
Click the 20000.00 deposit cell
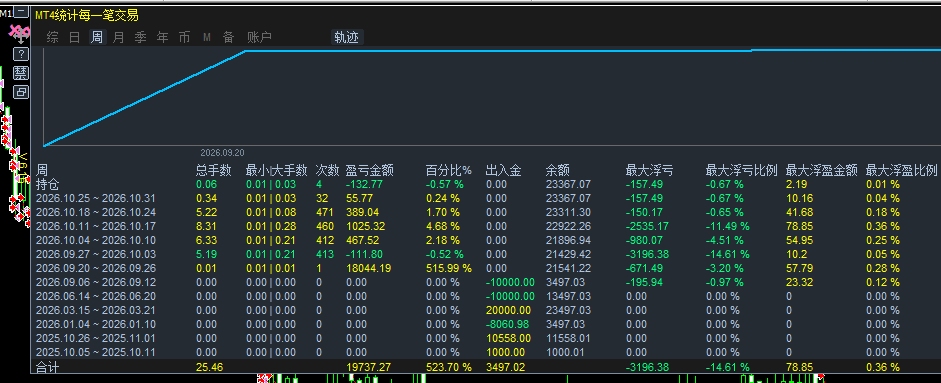[x=508, y=310]
